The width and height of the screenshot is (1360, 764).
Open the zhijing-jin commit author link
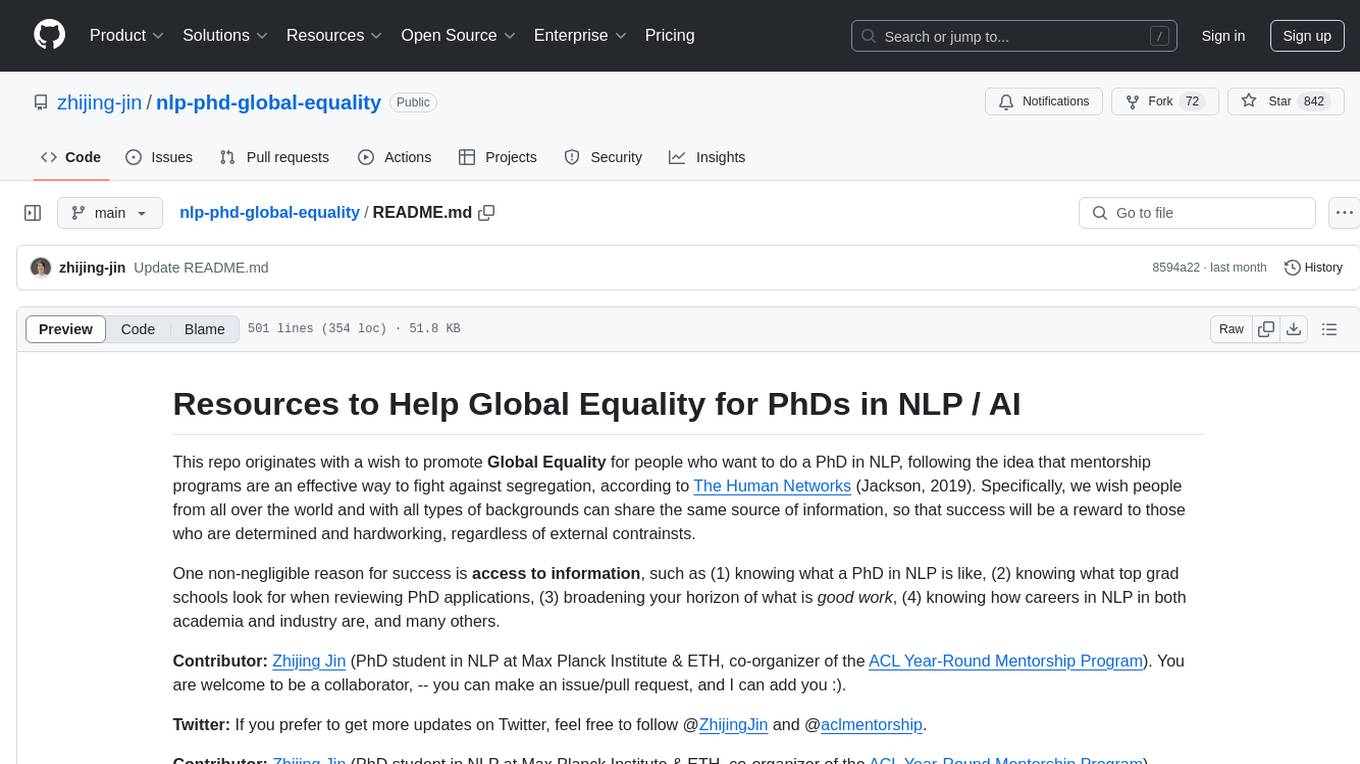tap(92, 267)
